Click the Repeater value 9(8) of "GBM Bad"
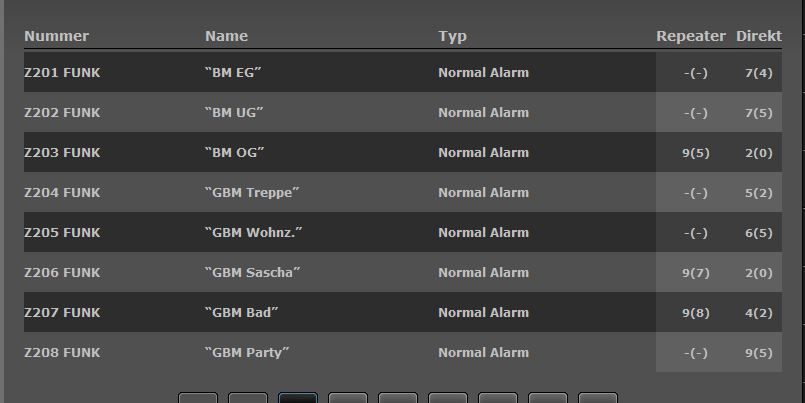The height and width of the screenshot is (403, 805). tap(696, 313)
